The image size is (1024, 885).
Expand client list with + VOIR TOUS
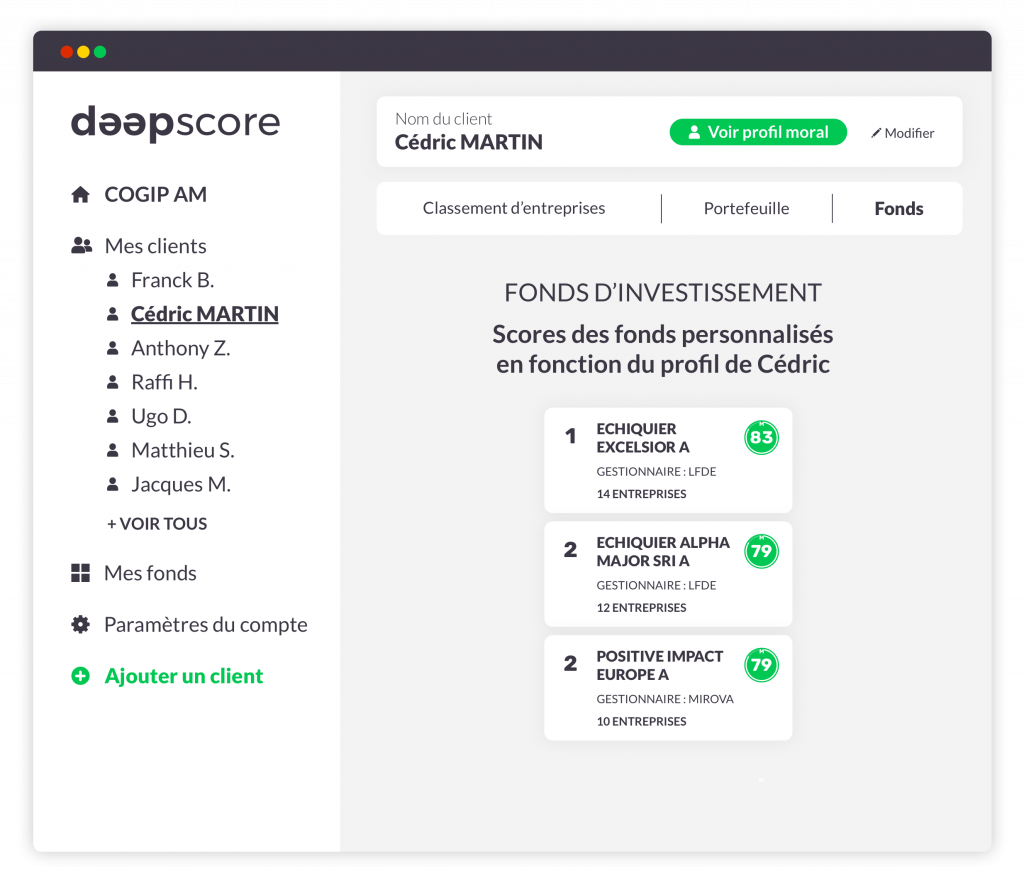coord(157,524)
